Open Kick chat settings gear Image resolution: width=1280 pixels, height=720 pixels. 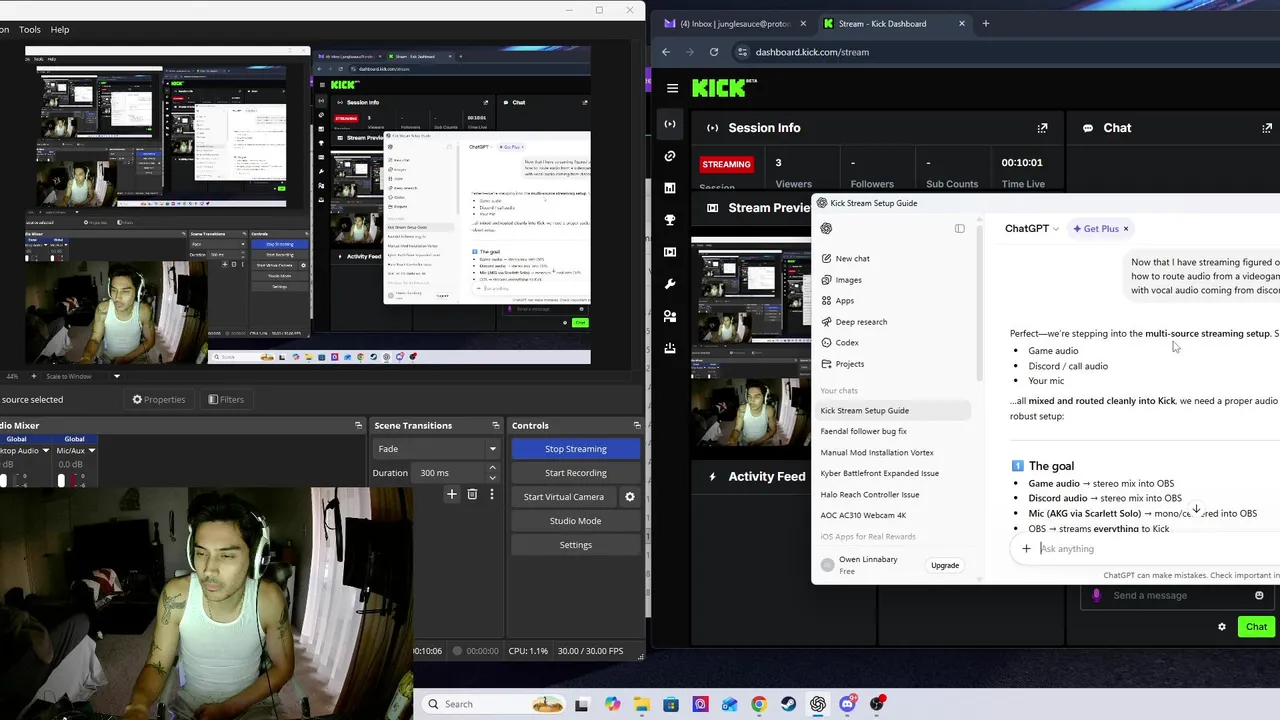pyautogui.click(x=1221, y=627)
